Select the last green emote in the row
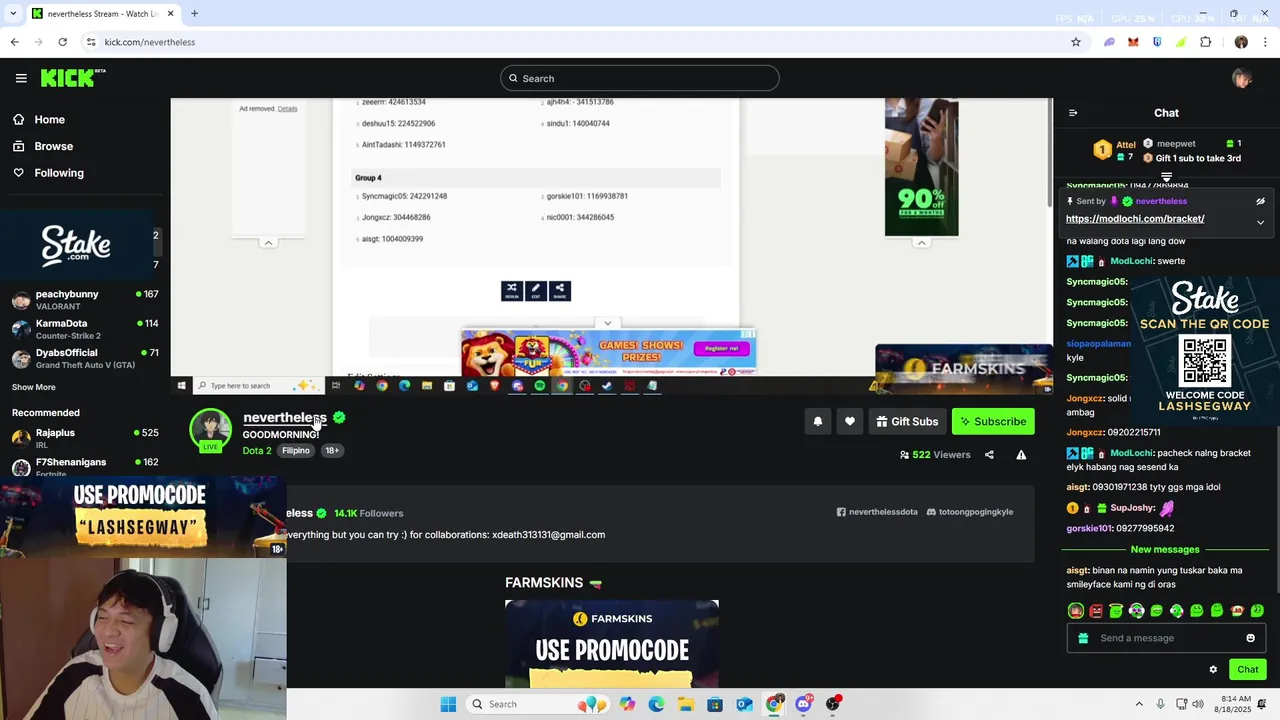The width and height of the screenshot is (1280, 720). coord(1257,610)
